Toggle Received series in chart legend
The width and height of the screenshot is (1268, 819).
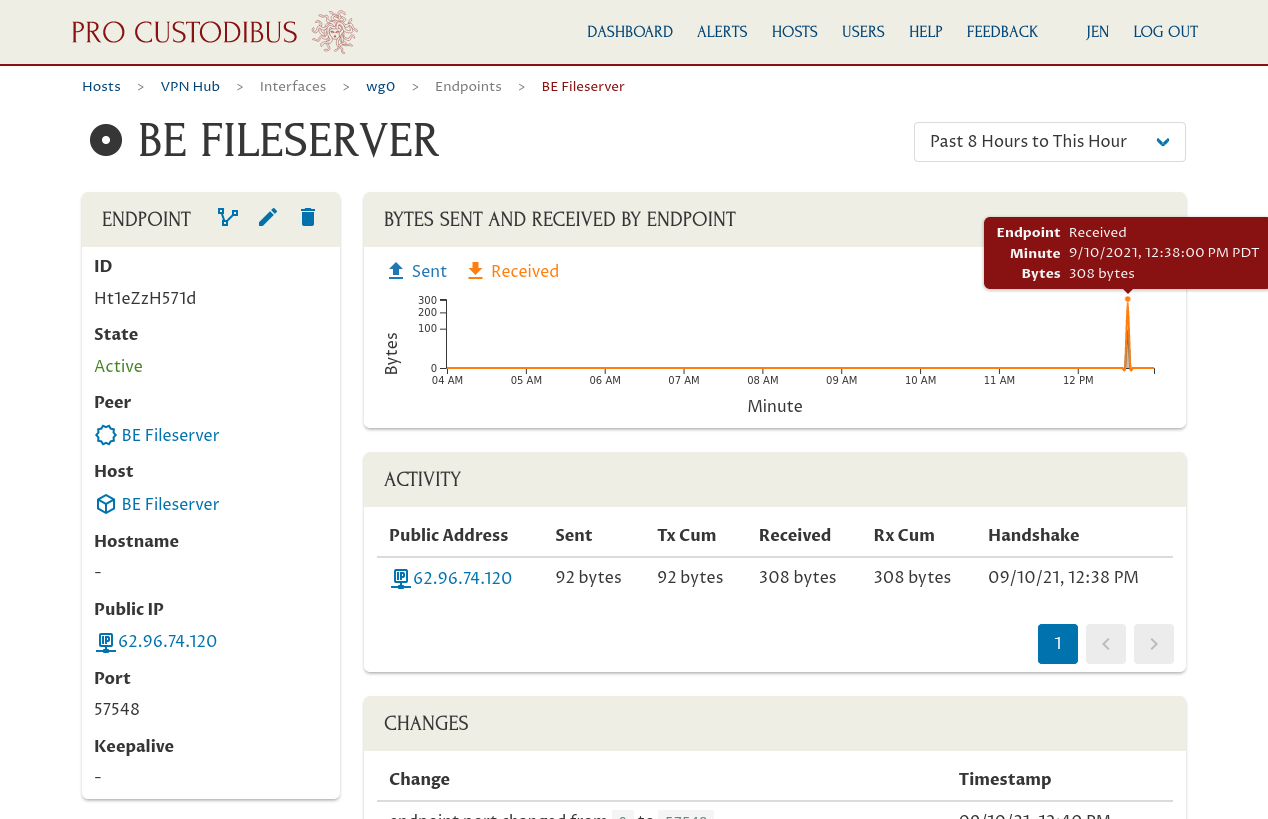pos(513,271)
